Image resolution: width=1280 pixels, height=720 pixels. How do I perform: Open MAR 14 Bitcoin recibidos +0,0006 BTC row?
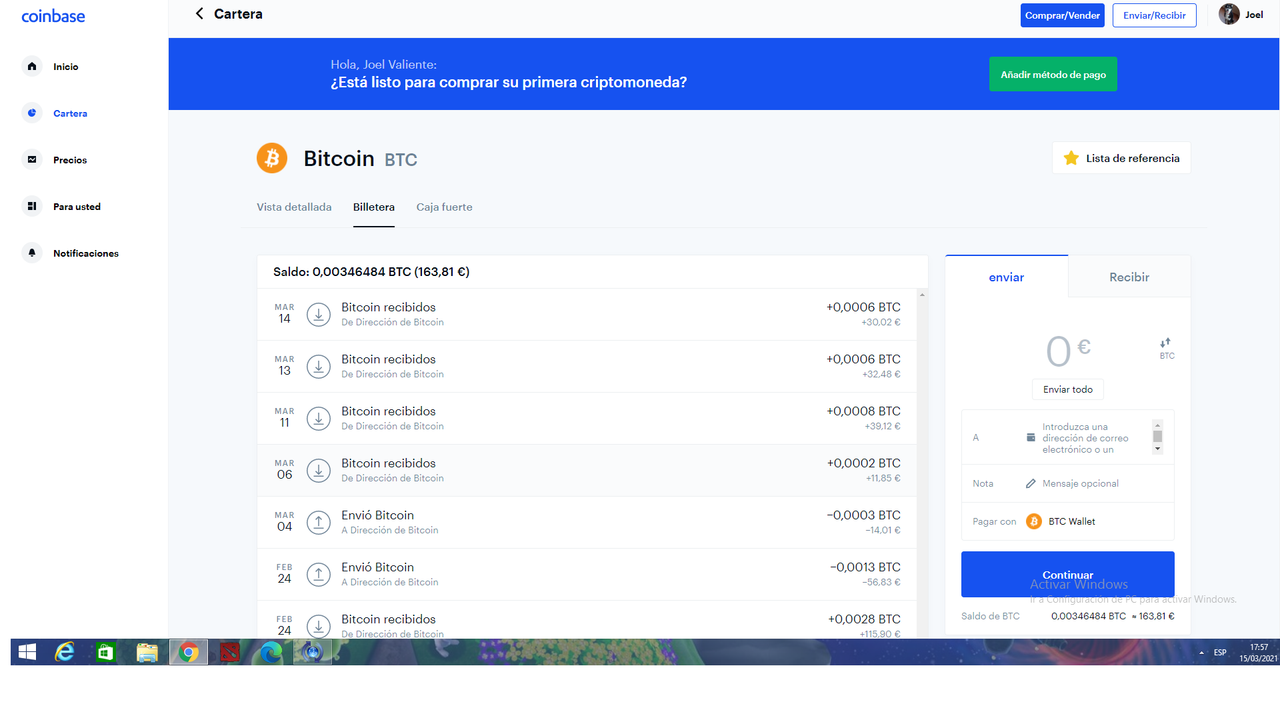pyautogui.click(x=588, y=314)
